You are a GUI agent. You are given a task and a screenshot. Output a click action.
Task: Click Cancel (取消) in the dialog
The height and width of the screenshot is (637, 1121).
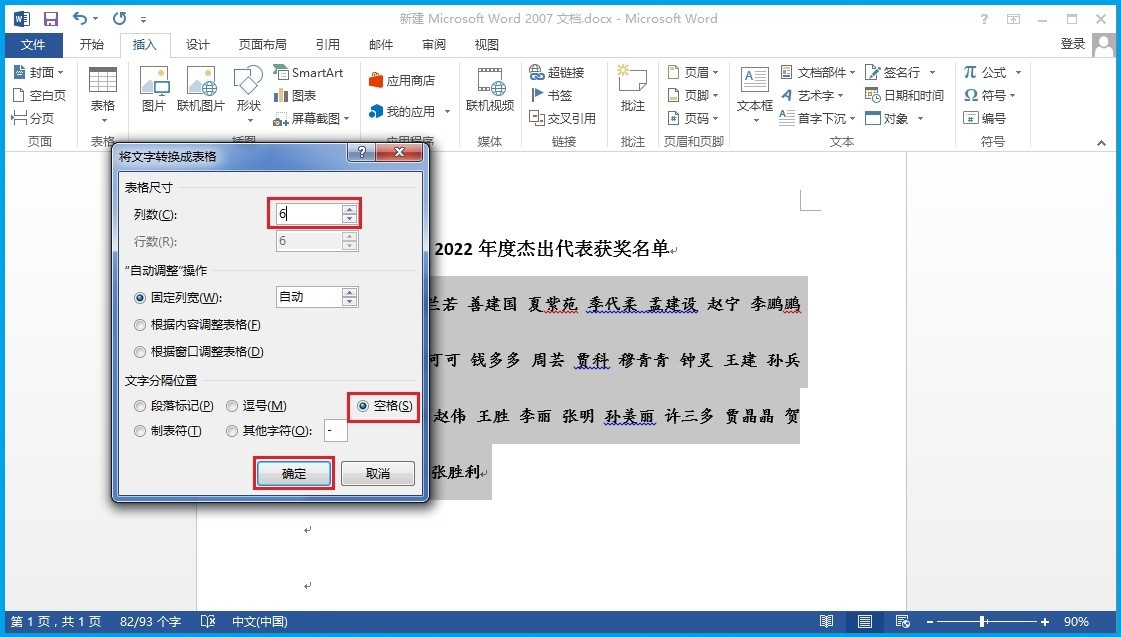point(377,473)
